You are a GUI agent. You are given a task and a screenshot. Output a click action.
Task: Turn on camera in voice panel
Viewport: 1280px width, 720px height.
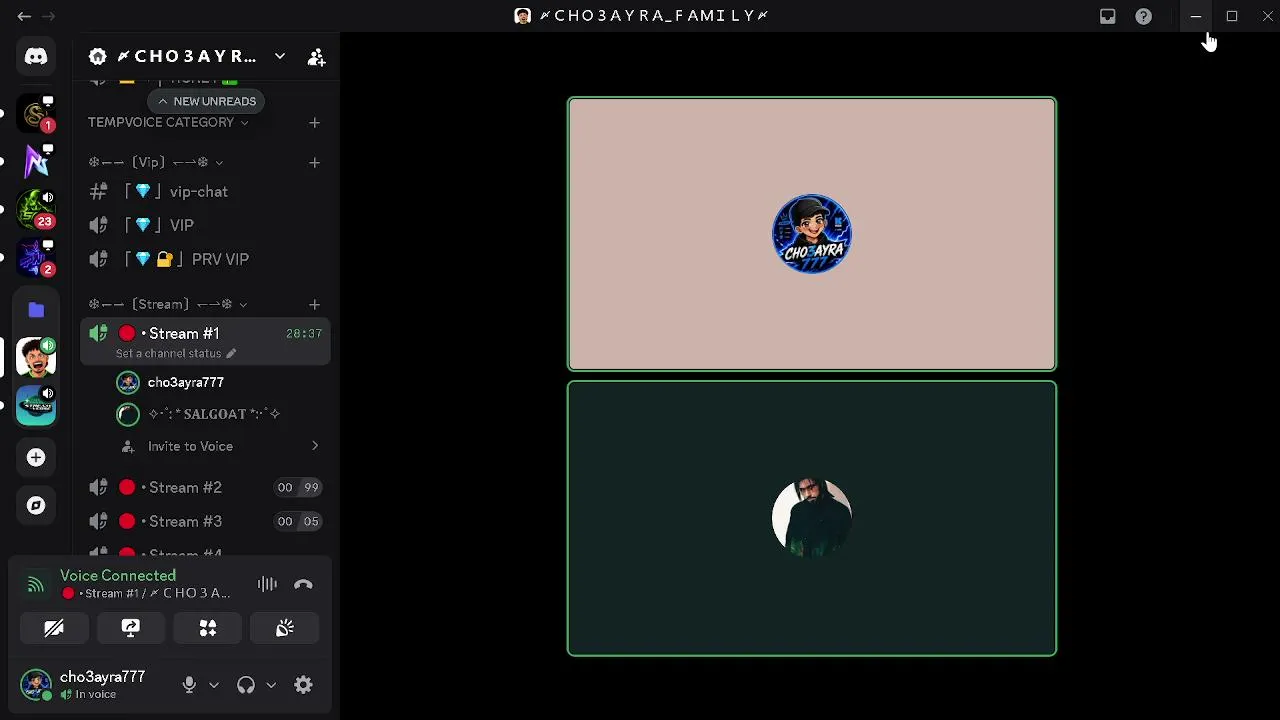pos(54,628)
